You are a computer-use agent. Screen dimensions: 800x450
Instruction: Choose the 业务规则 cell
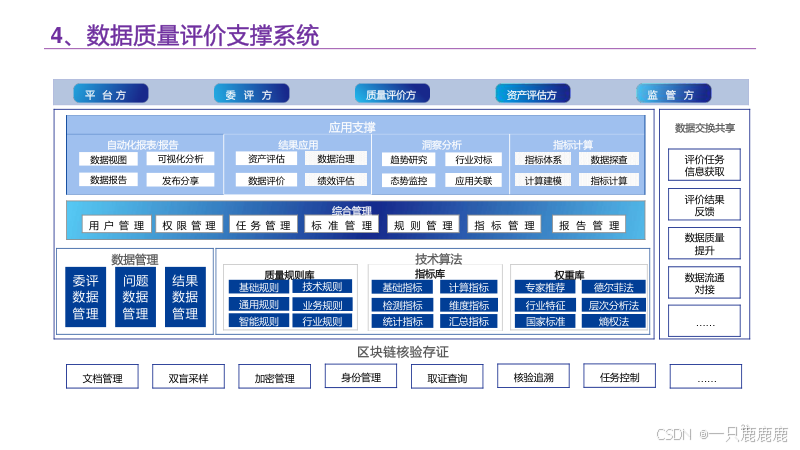coord(322,305)
